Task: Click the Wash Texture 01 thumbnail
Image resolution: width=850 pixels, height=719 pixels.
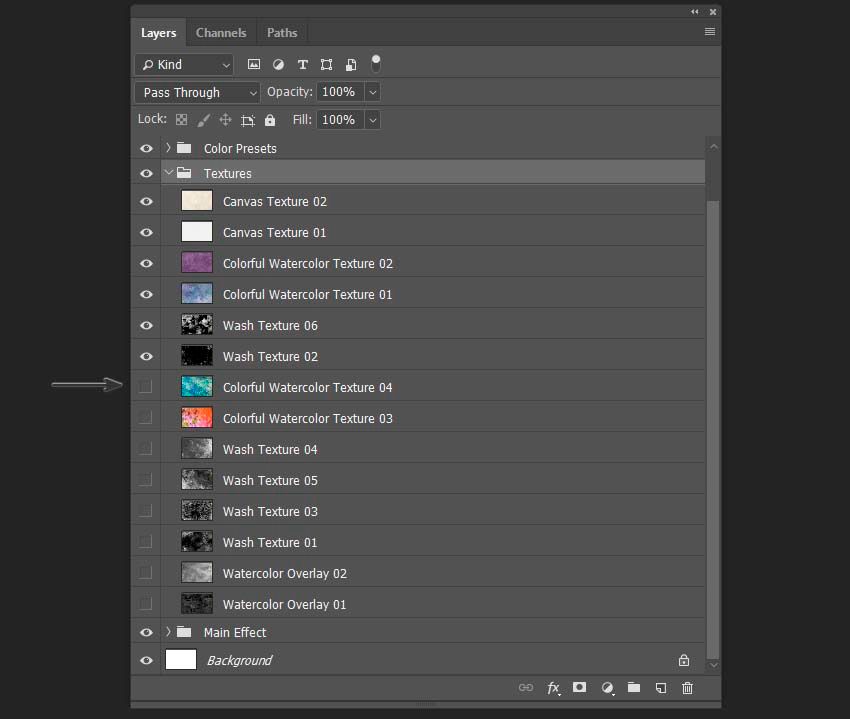Action: coord(197,542)
